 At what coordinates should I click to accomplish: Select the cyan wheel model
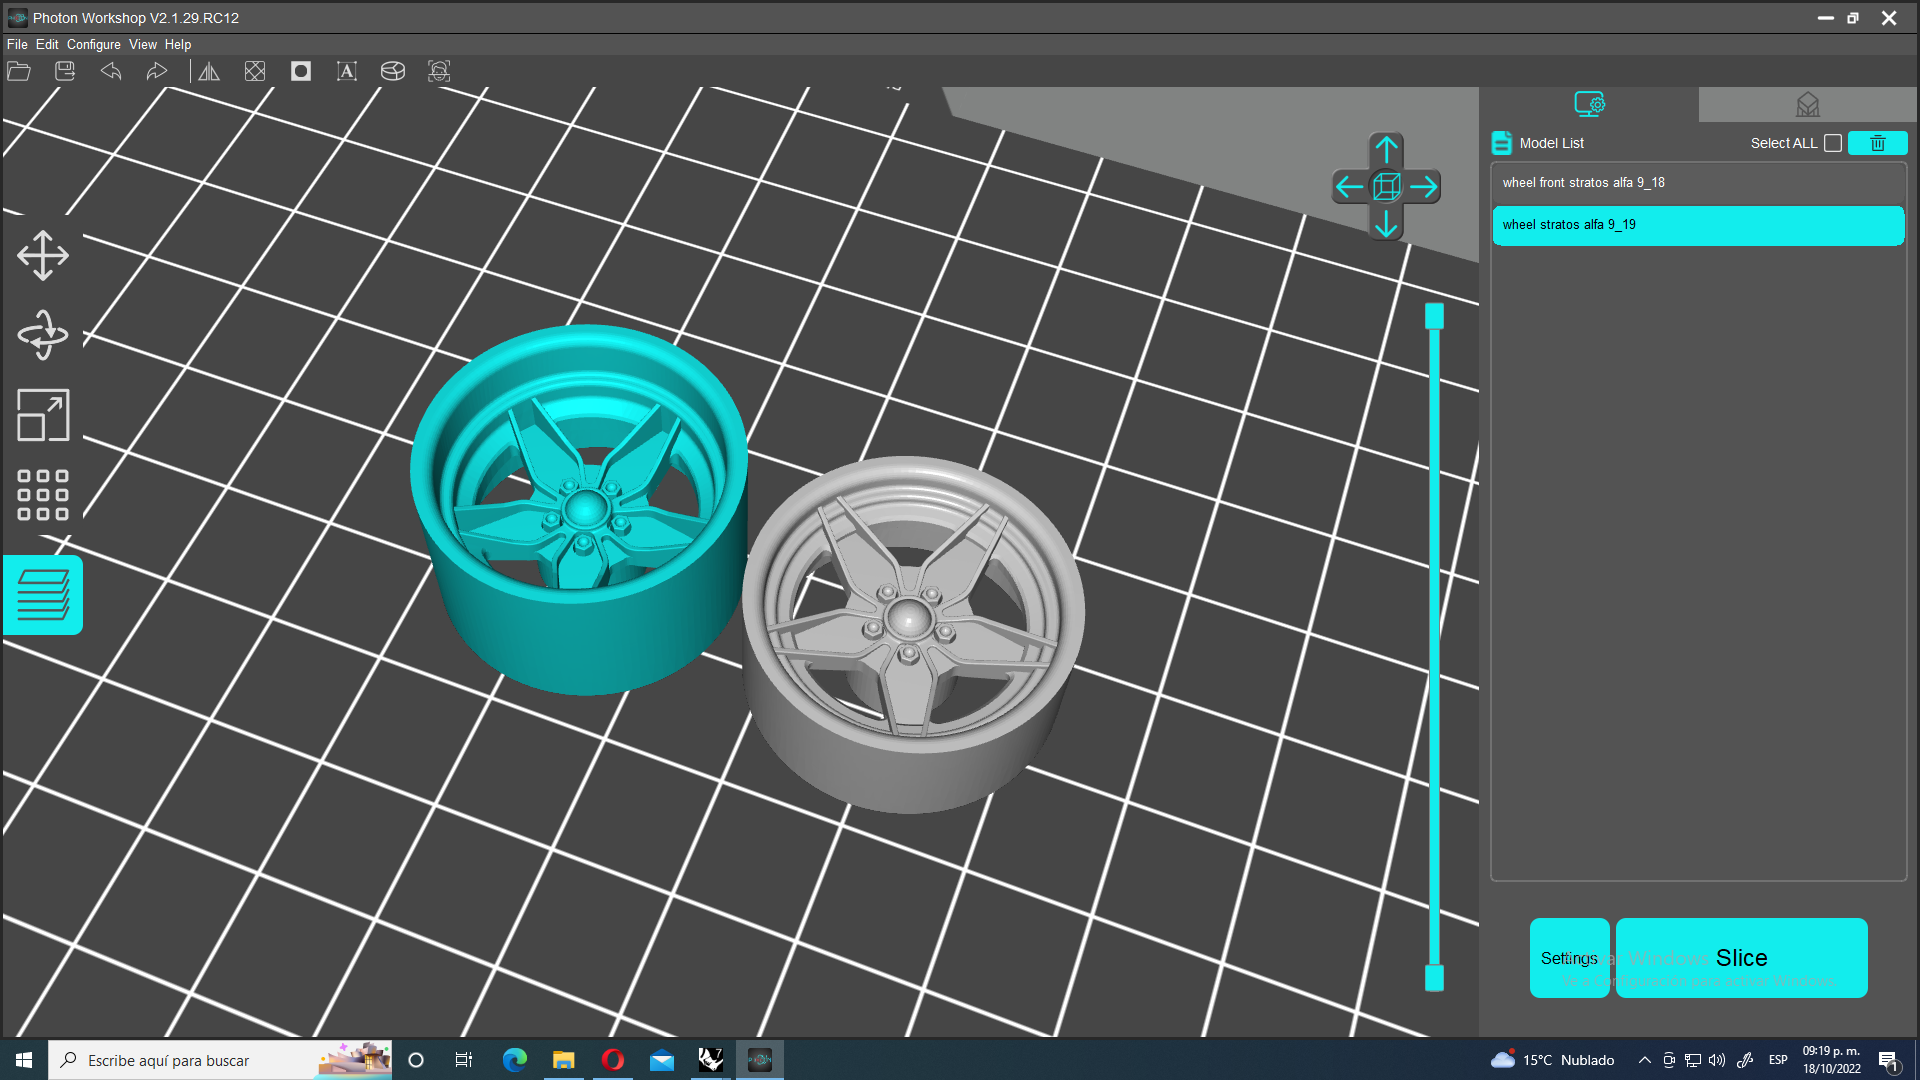pos(579,509)
